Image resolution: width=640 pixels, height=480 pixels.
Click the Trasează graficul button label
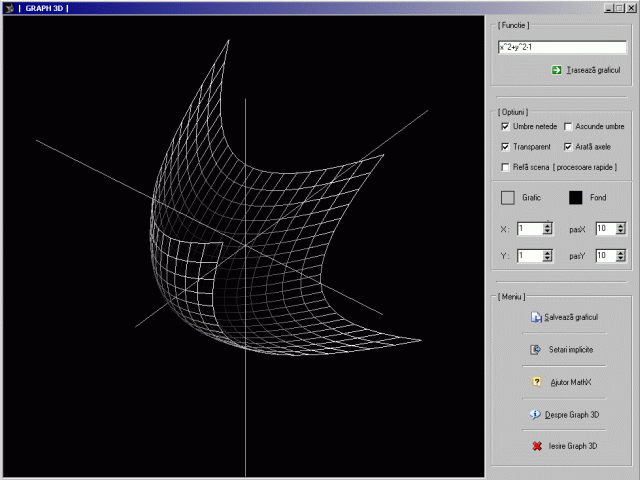pyautogui.click(x=593, y=70)
